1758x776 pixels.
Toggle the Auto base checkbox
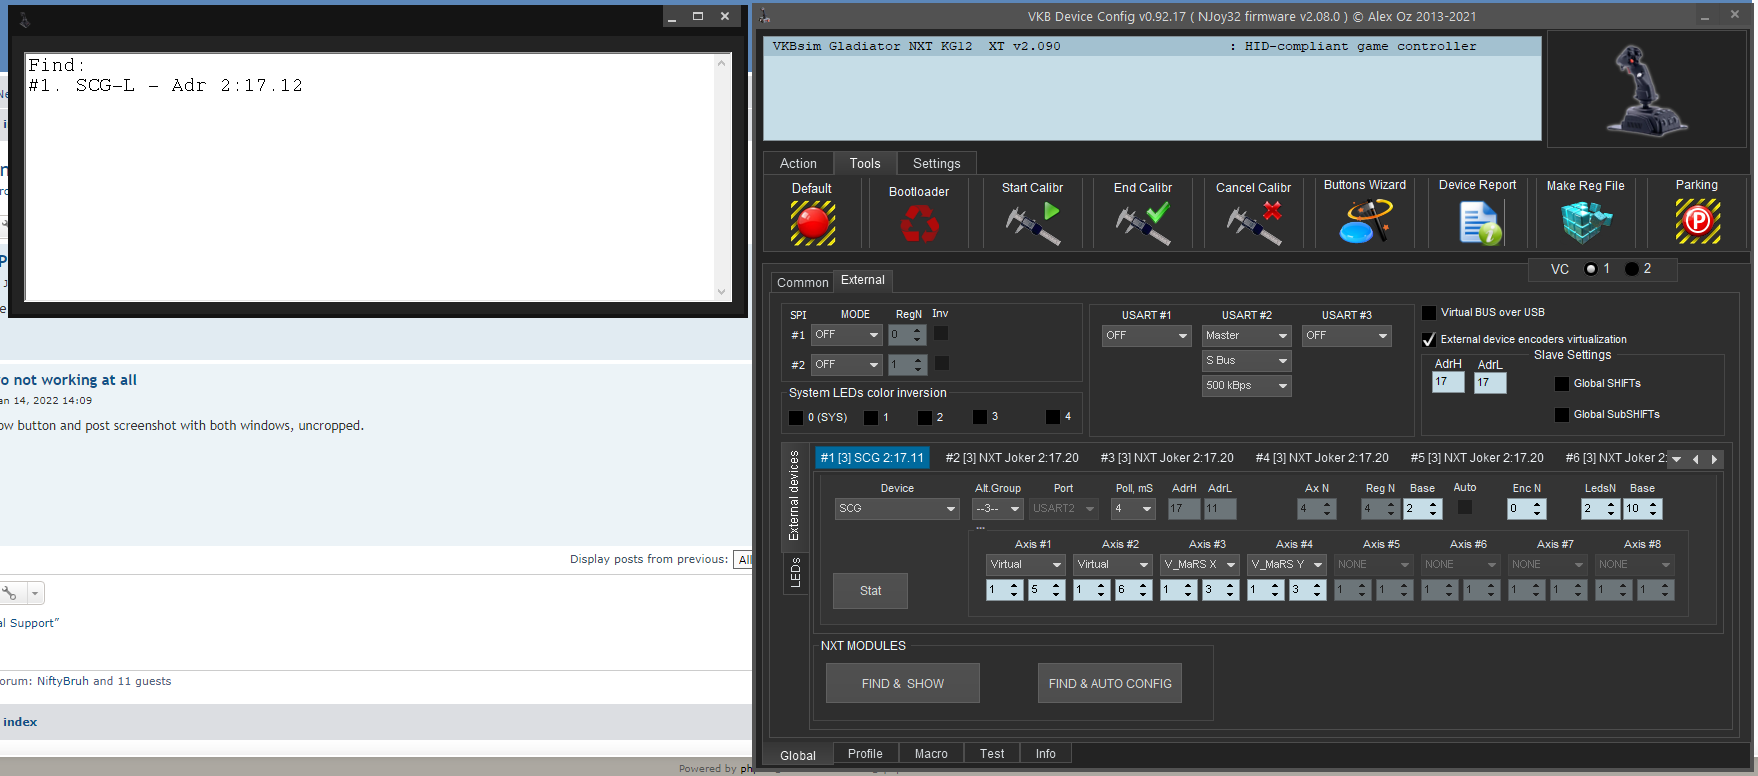1465,508
